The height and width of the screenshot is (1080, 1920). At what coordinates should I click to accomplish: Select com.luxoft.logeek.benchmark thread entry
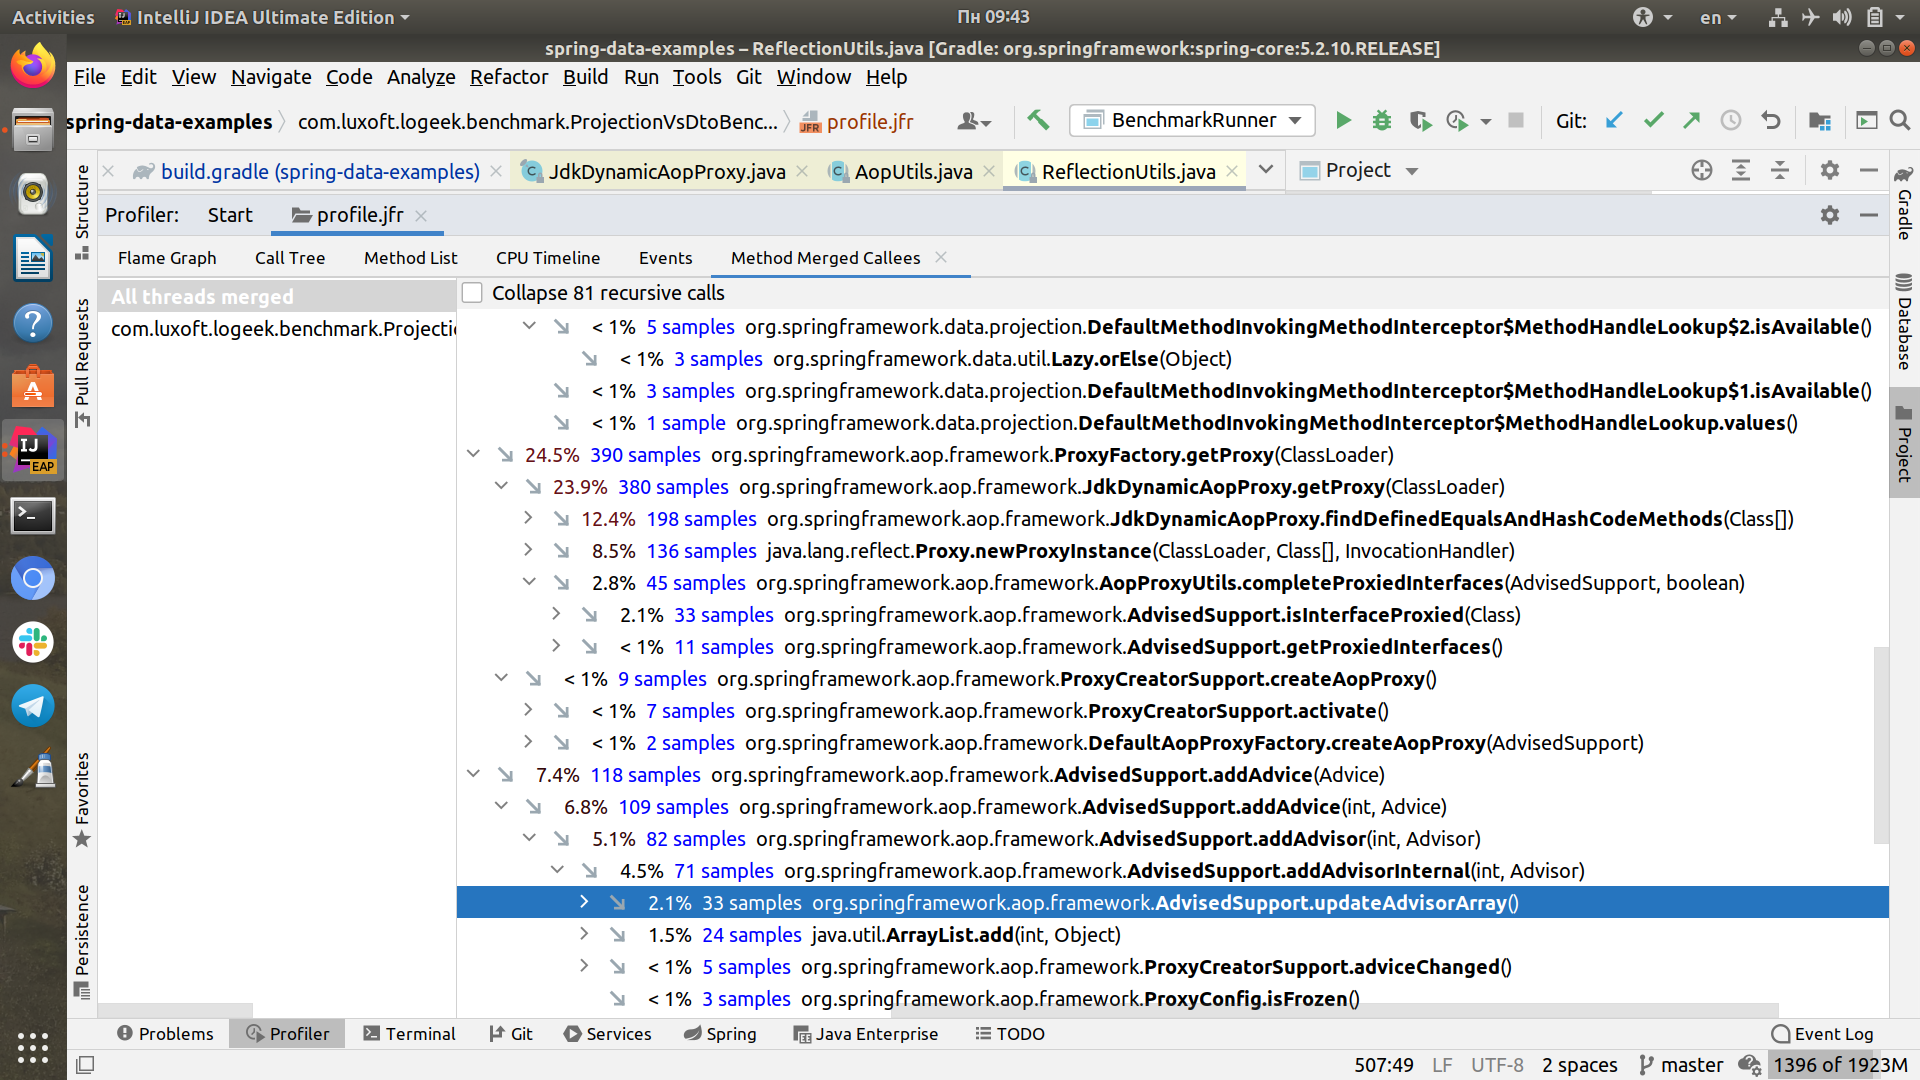277,329
